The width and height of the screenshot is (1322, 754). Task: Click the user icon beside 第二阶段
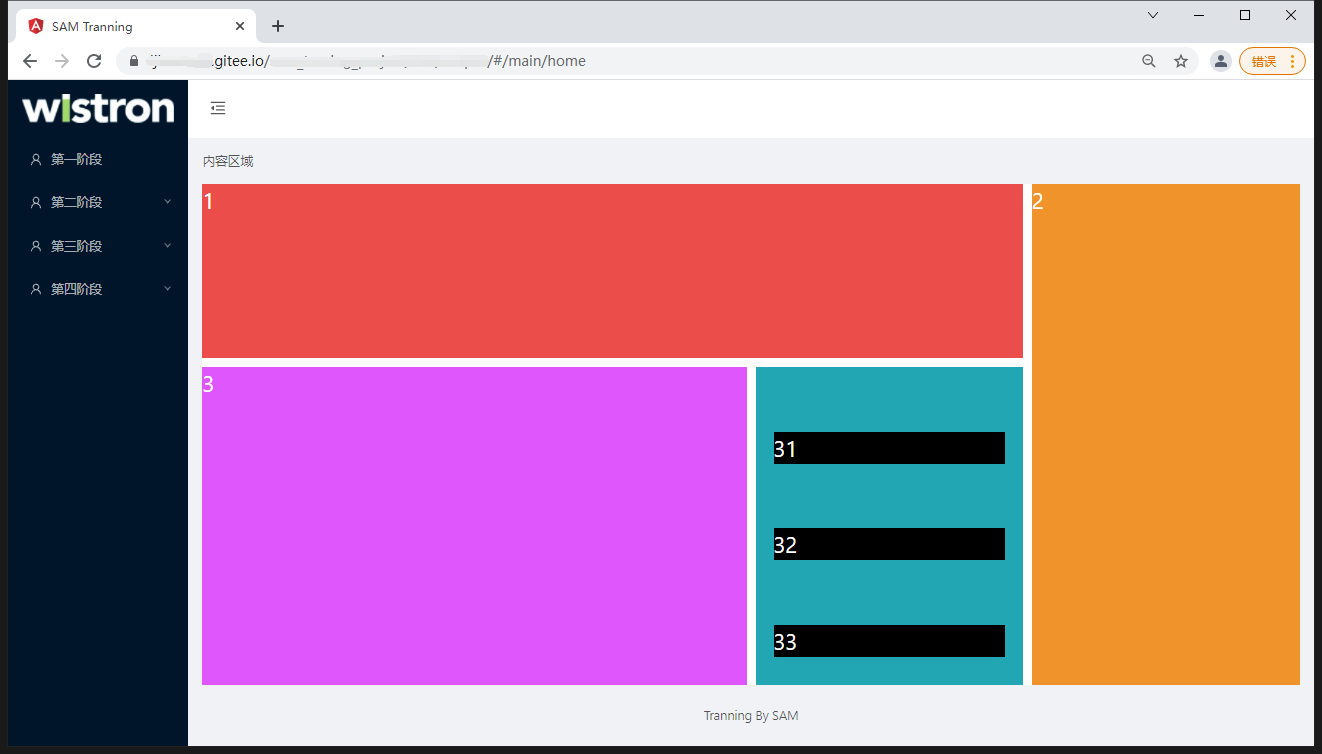click(36, 202)
